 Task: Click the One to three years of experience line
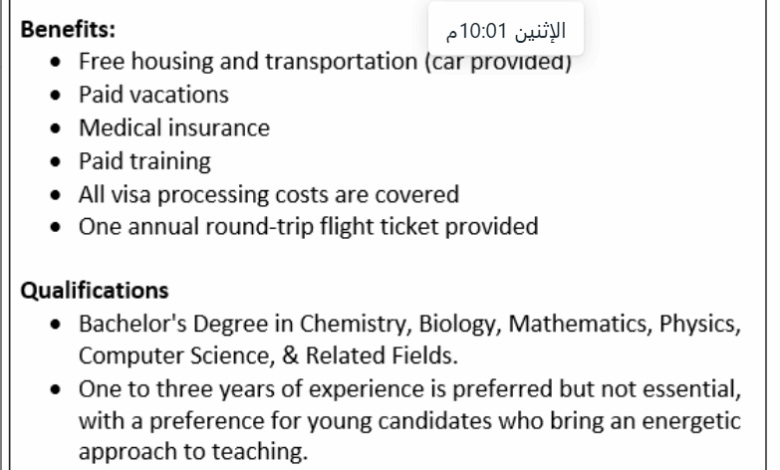[410, 389]
